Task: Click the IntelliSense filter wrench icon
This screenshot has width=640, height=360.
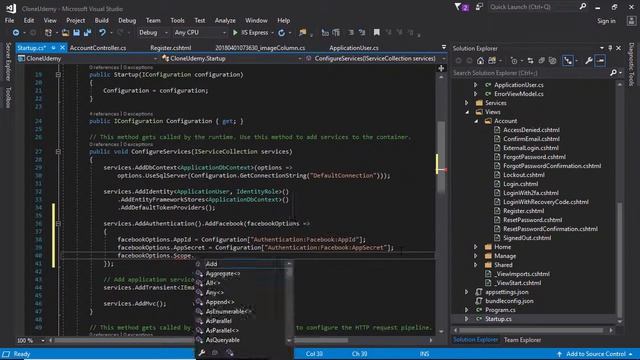Action: (202, 353)
